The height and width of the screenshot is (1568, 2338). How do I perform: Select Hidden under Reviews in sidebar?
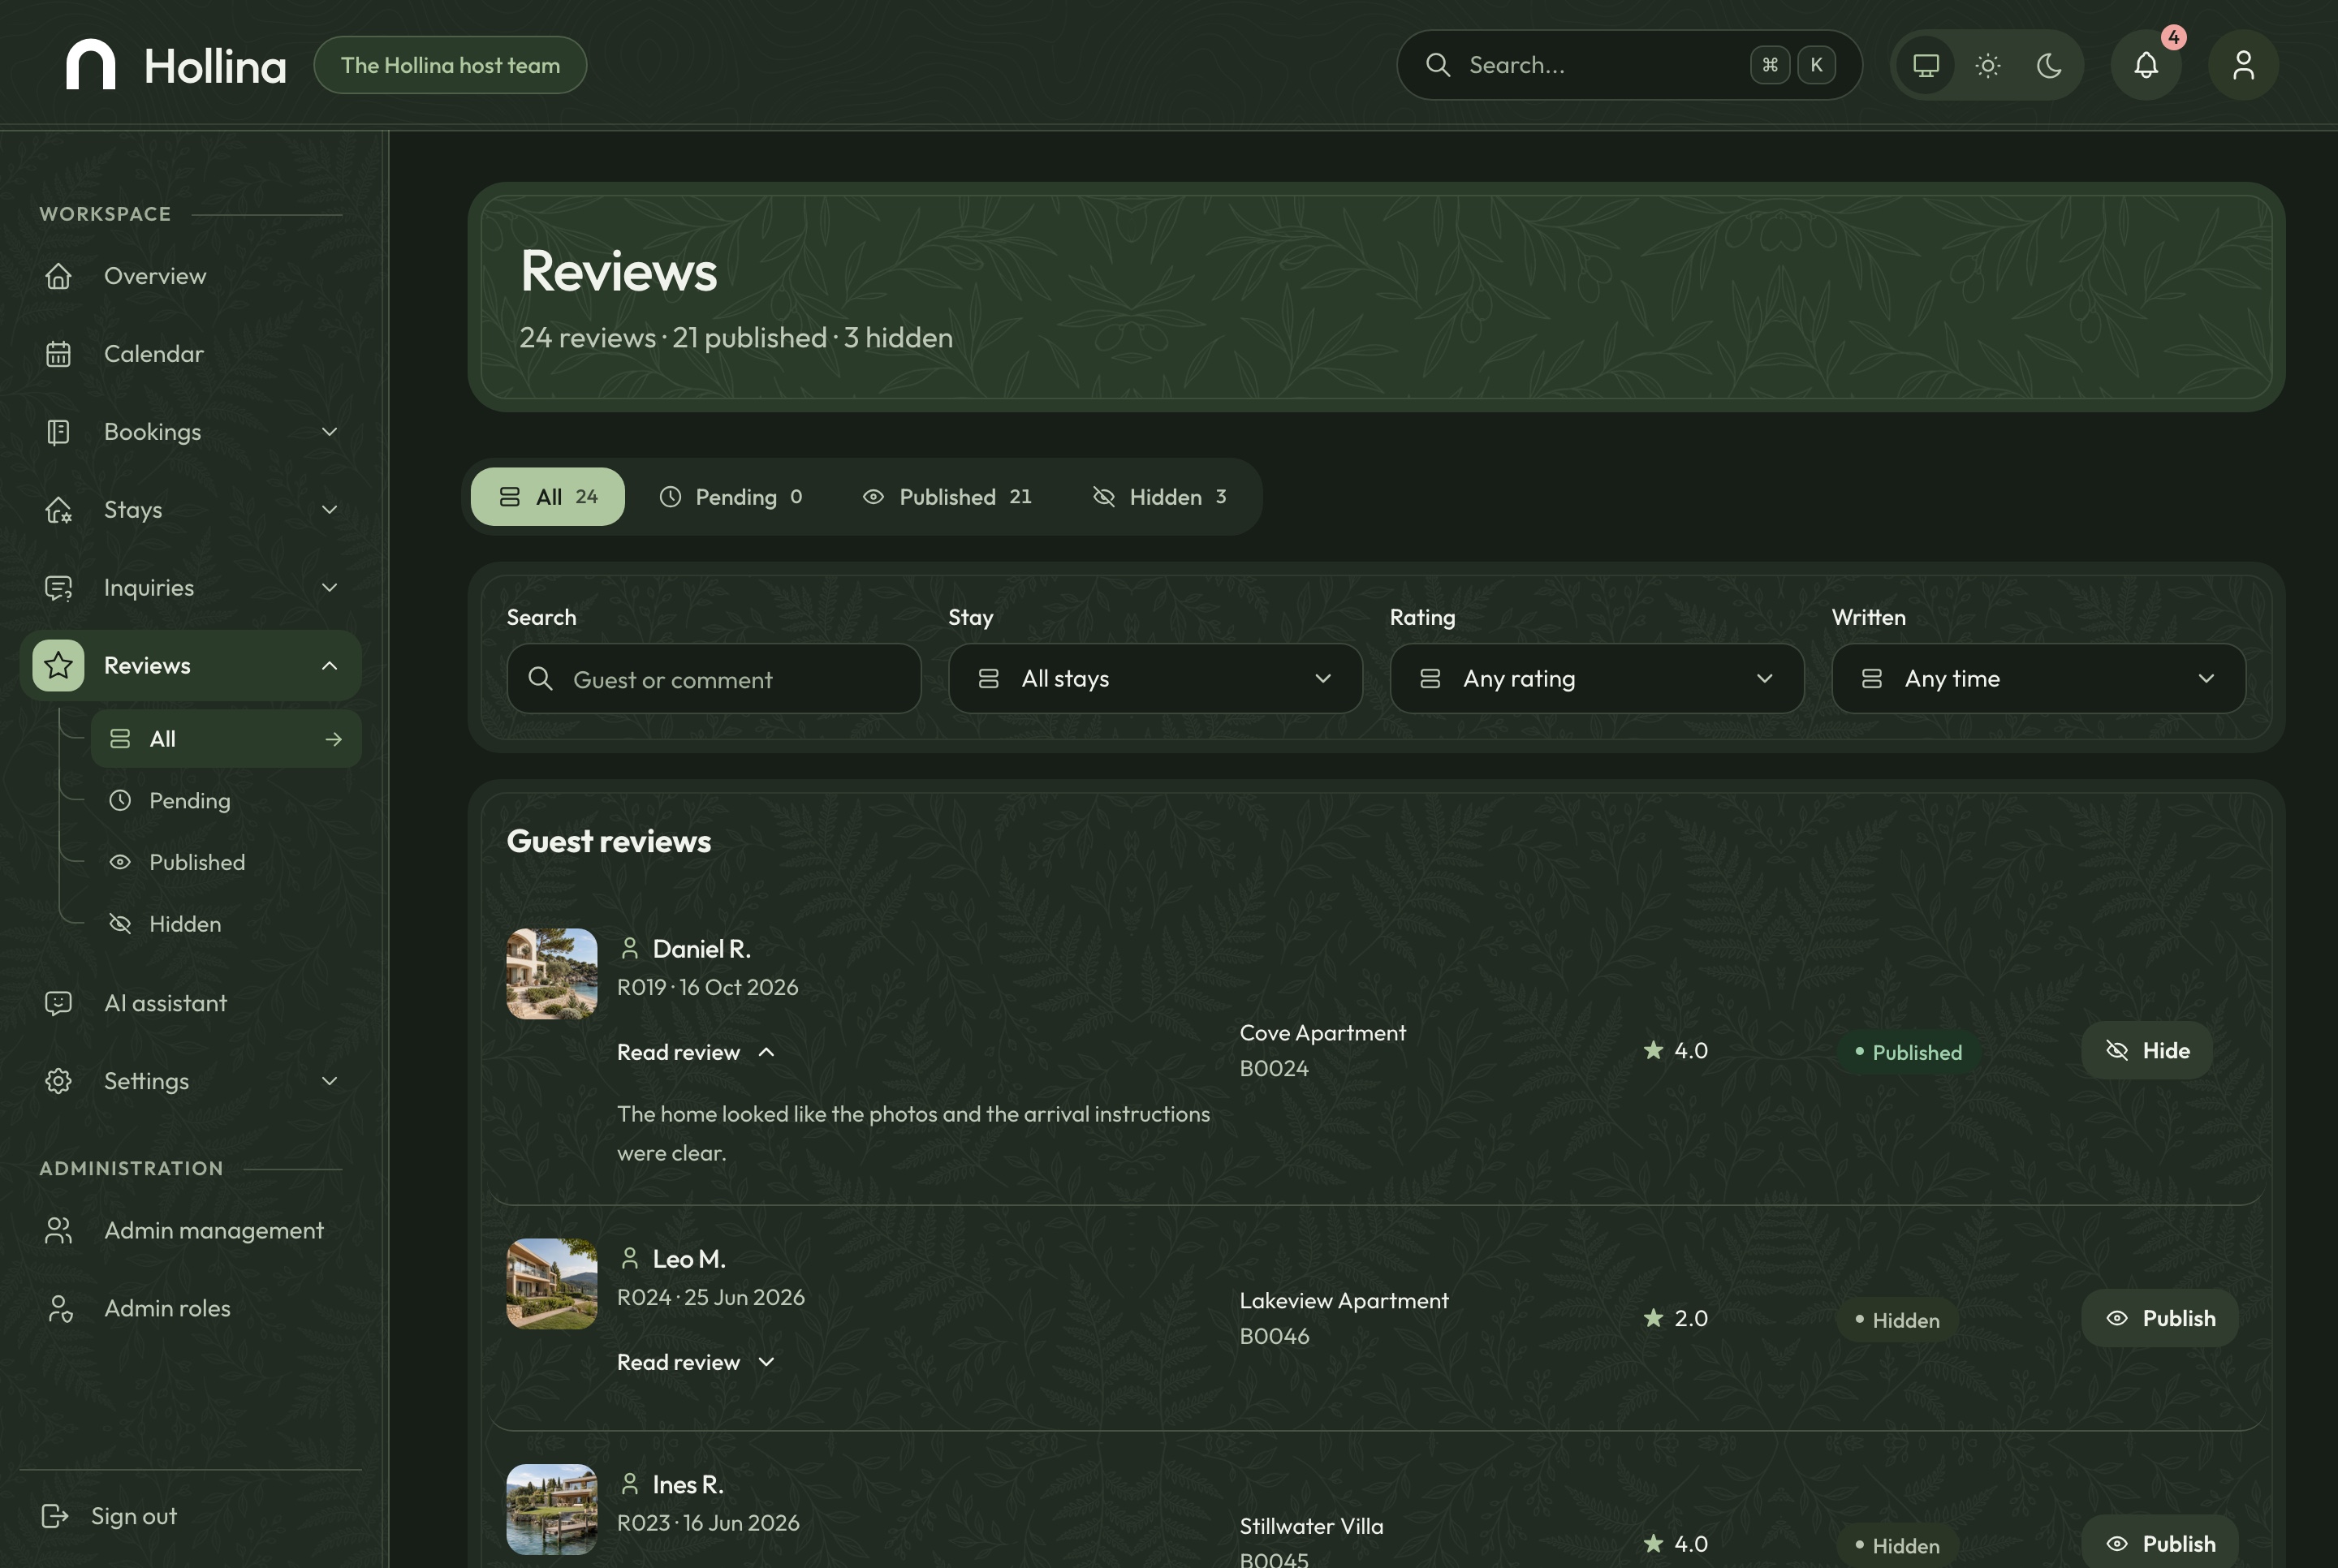[x=226, y=924]
